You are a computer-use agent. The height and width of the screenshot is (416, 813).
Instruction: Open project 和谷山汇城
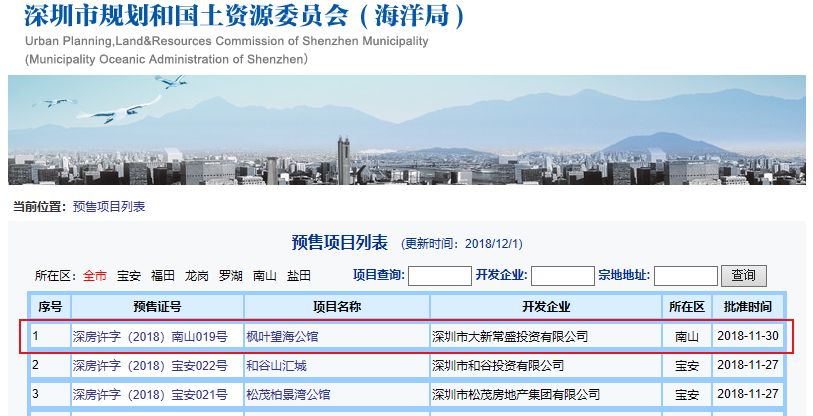click(276, 366)
